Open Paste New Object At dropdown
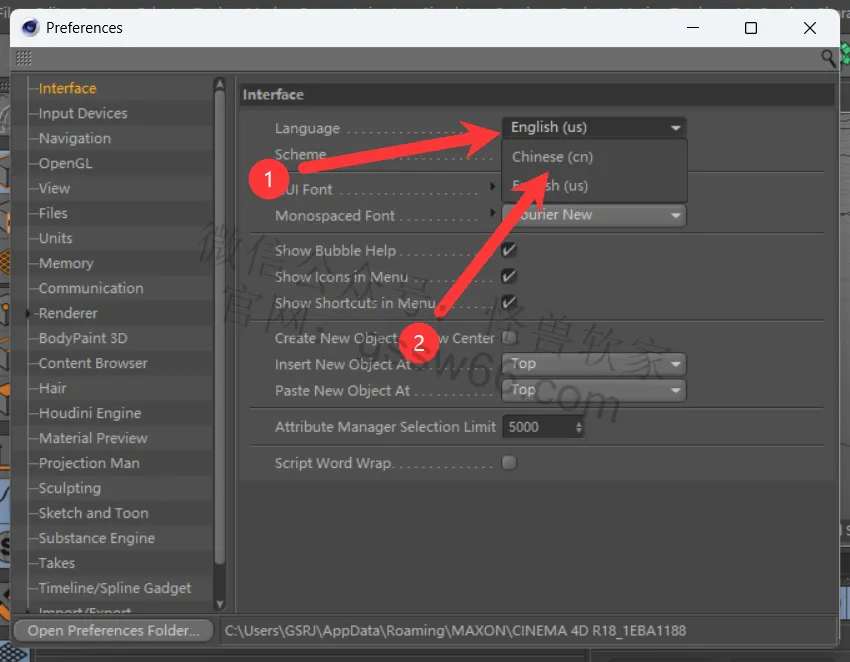This screenshot has height=662, width=850. tap(594, 390)
